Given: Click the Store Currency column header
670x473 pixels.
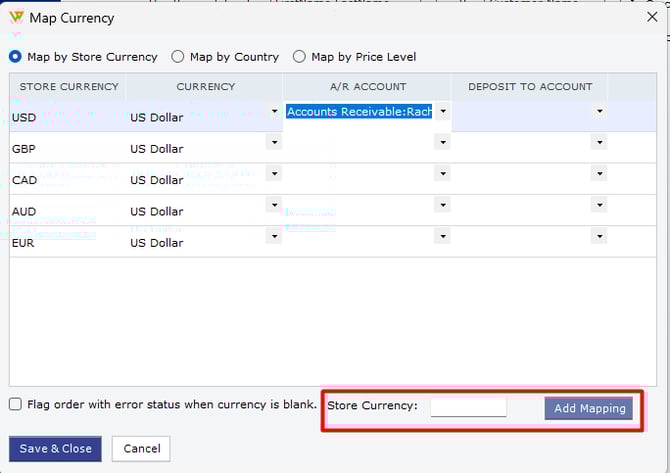Looking at the screenshot, I should click(69, 87).
